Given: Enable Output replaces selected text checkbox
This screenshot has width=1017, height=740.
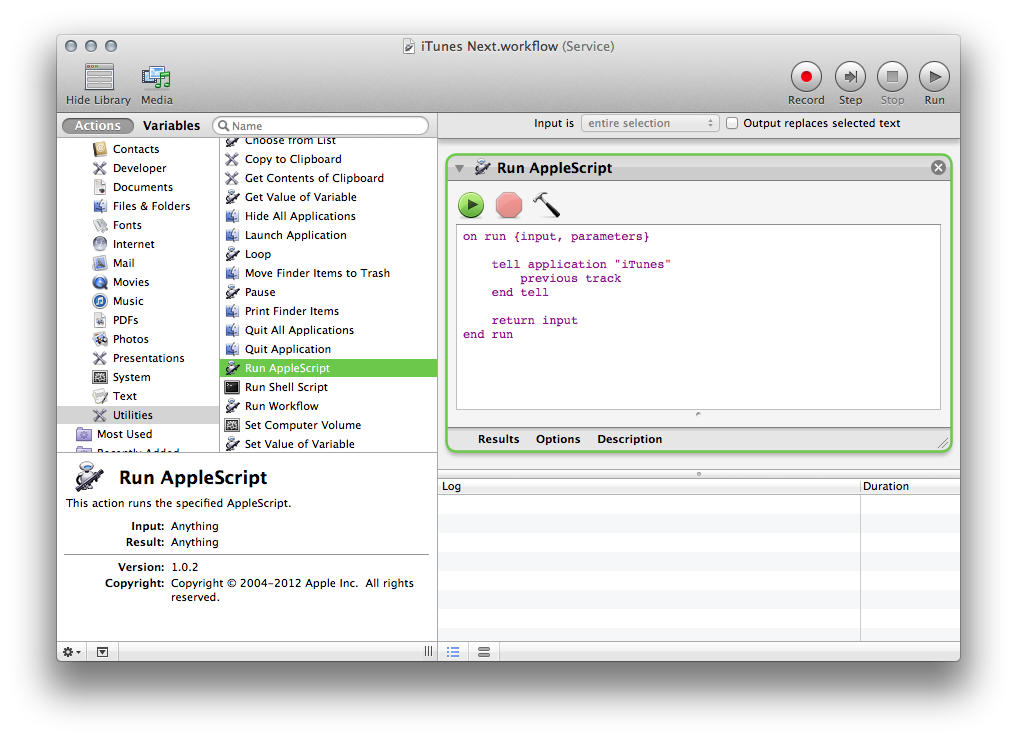Looking at the screenshot, I should click(x=732, y=123).
